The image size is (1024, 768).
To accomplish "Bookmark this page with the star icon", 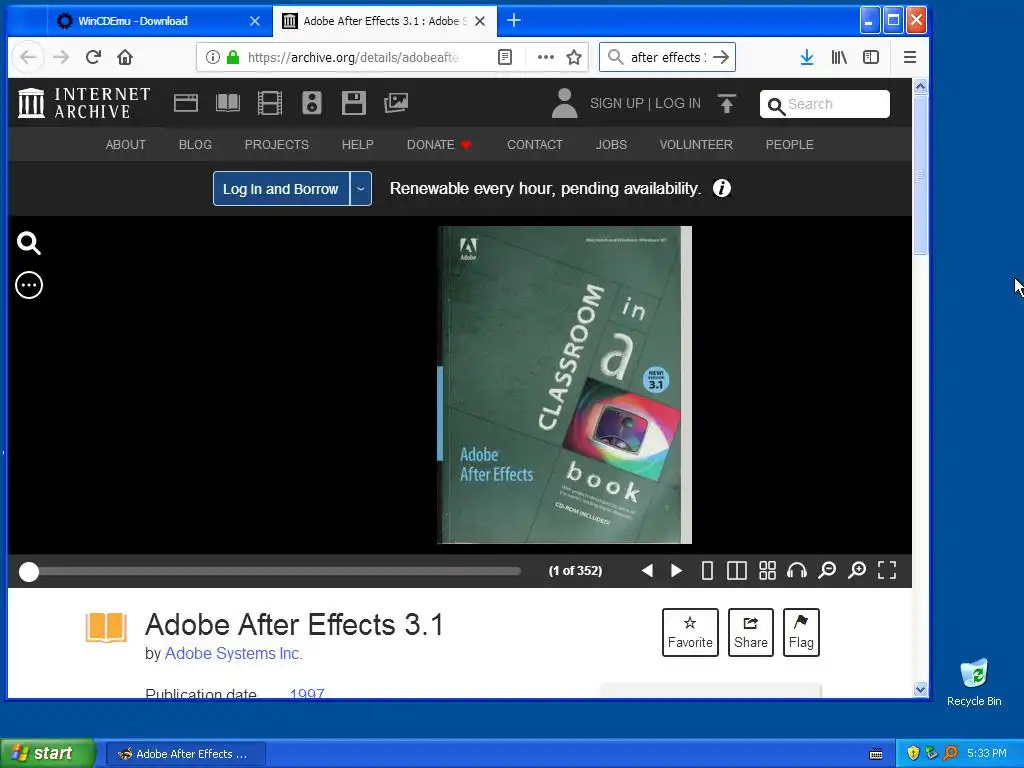I will coord(574,57).
